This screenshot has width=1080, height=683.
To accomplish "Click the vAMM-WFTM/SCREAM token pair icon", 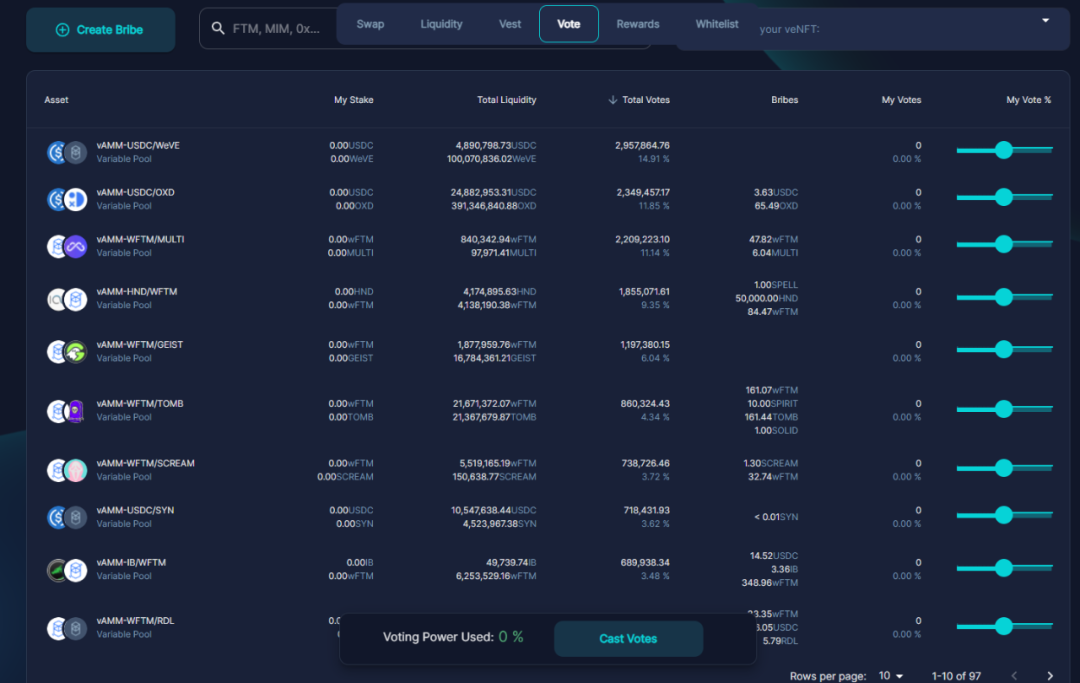I will click(x=67, y=470).
